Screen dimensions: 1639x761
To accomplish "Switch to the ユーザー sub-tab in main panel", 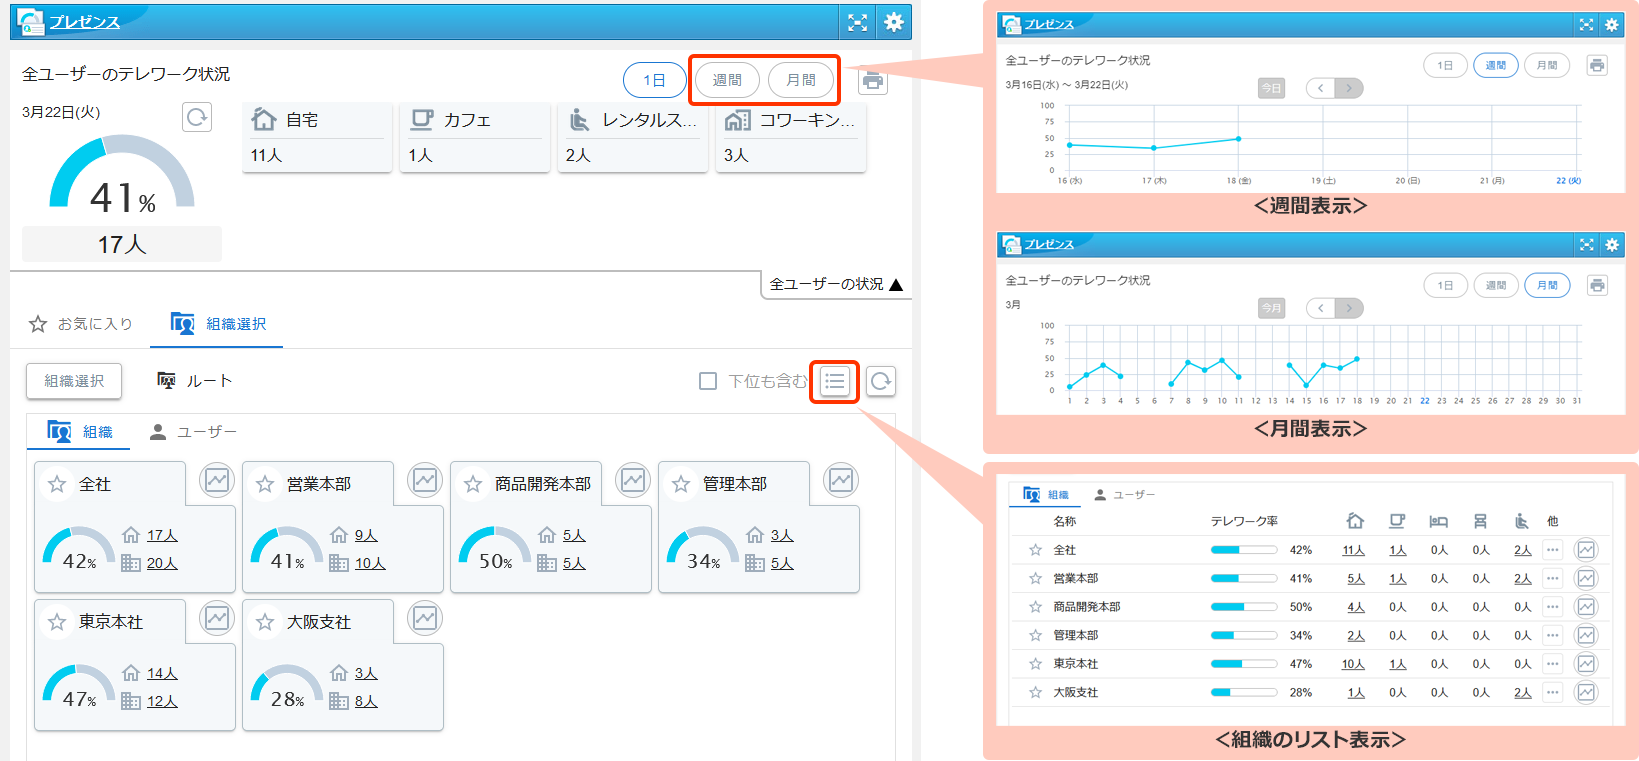I will coord(193,432).
